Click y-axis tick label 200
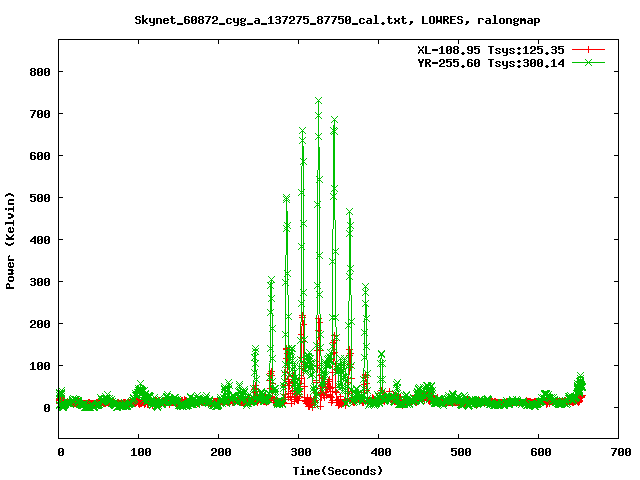The width and height of the screenshot is (640, 480). click(40, 324)
